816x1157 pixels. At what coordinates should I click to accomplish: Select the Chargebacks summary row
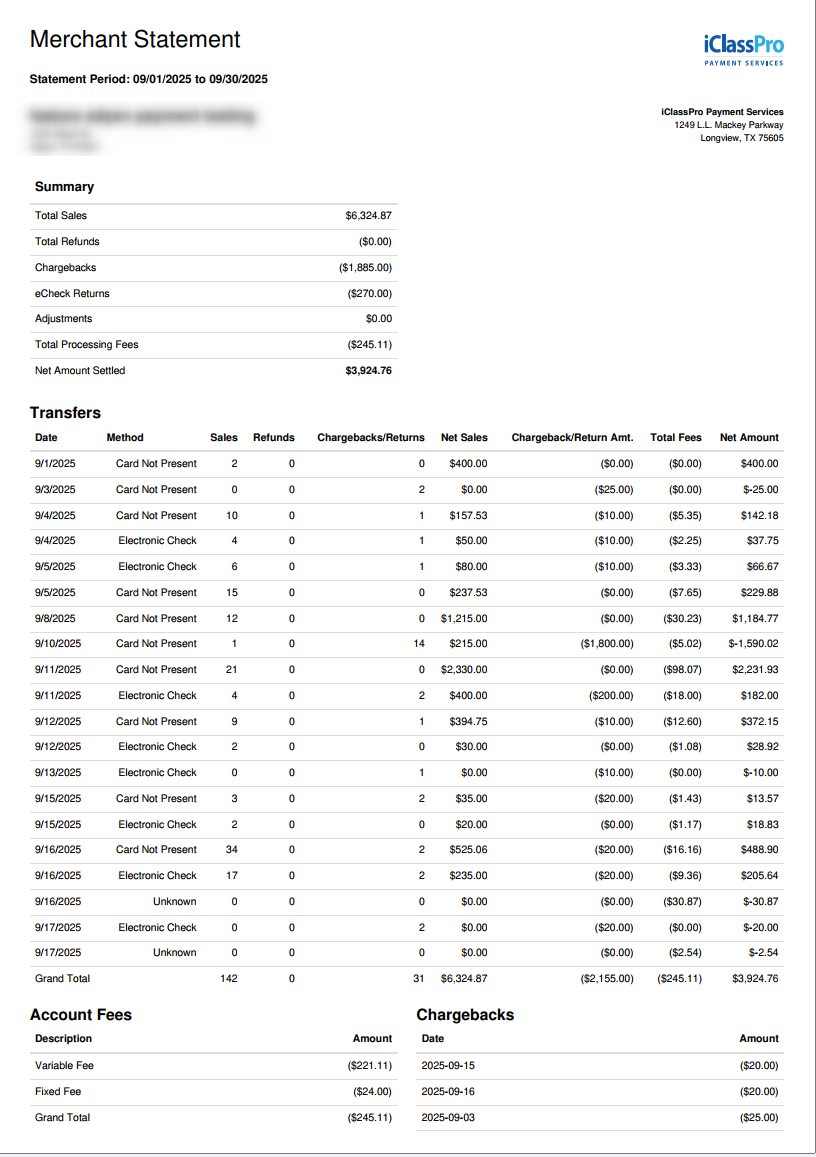coord(214,268)
